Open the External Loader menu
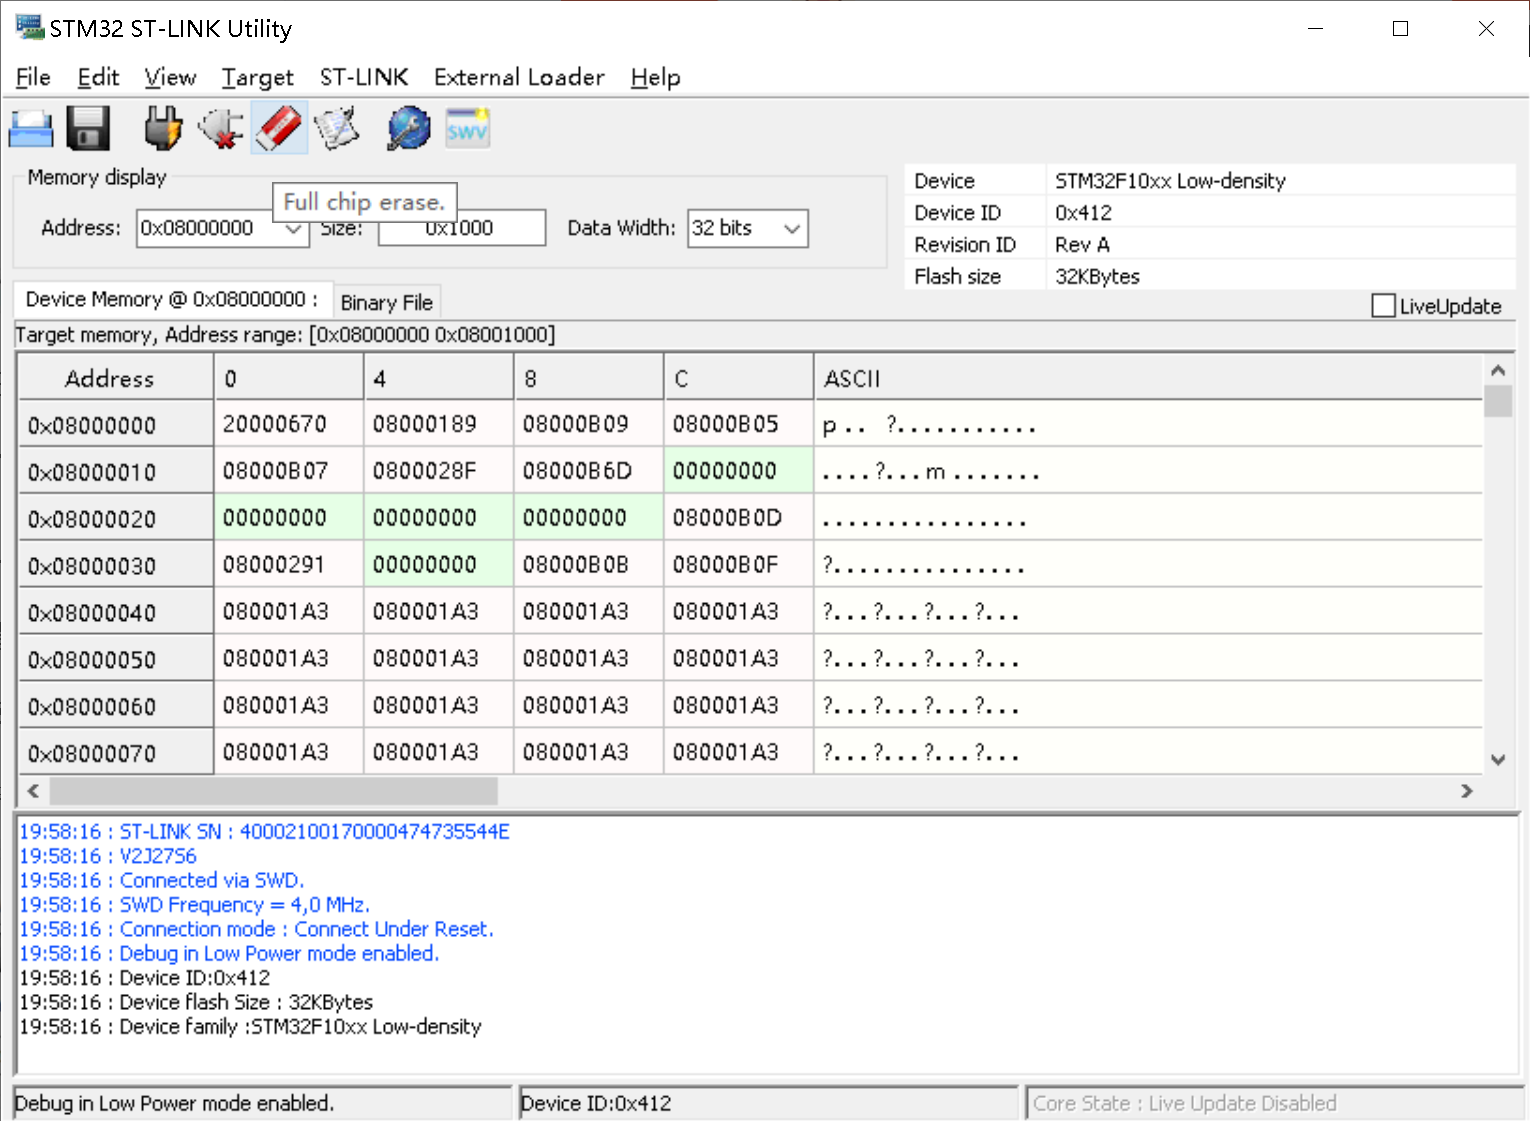Image resolution: width=1530 pixels, height=1121 pixels. pyautogui.click(x=519, y=77)
